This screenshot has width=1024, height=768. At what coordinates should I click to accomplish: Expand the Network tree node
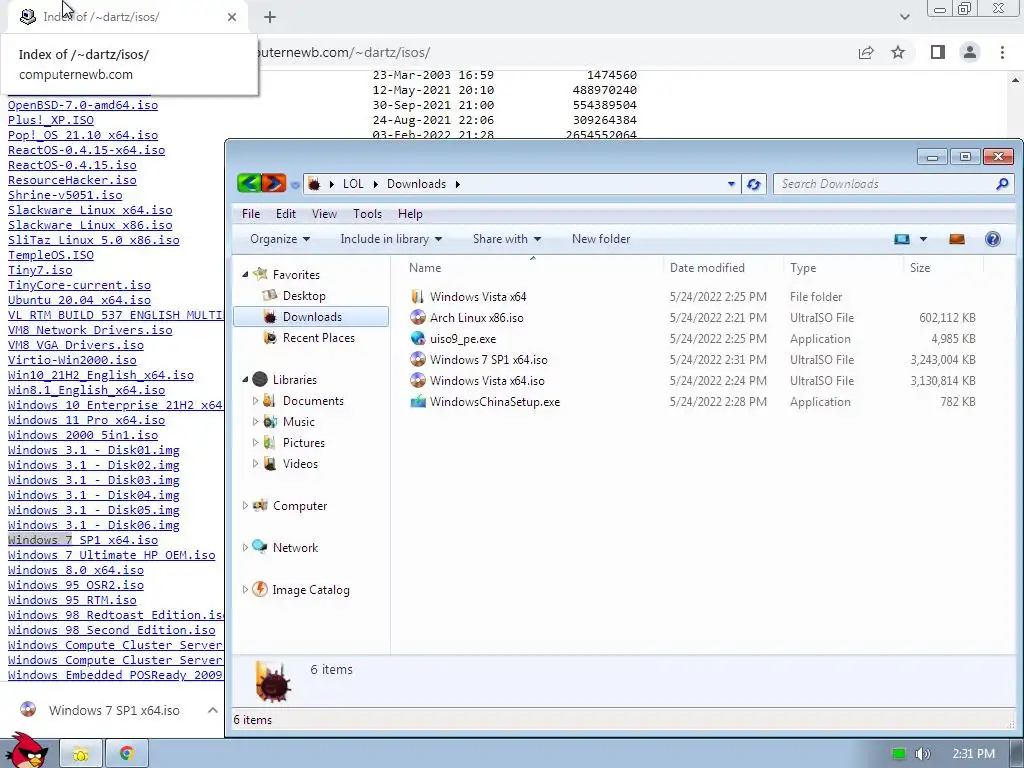[246, 547]
